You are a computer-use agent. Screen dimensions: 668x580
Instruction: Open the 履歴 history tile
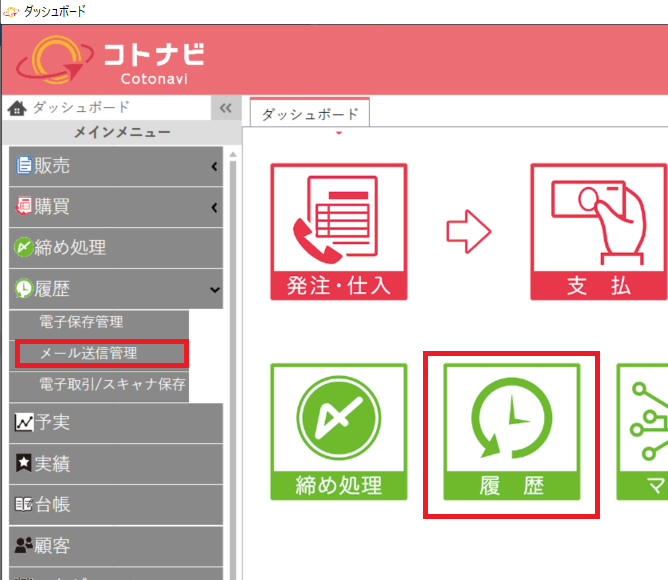point(511,432)
